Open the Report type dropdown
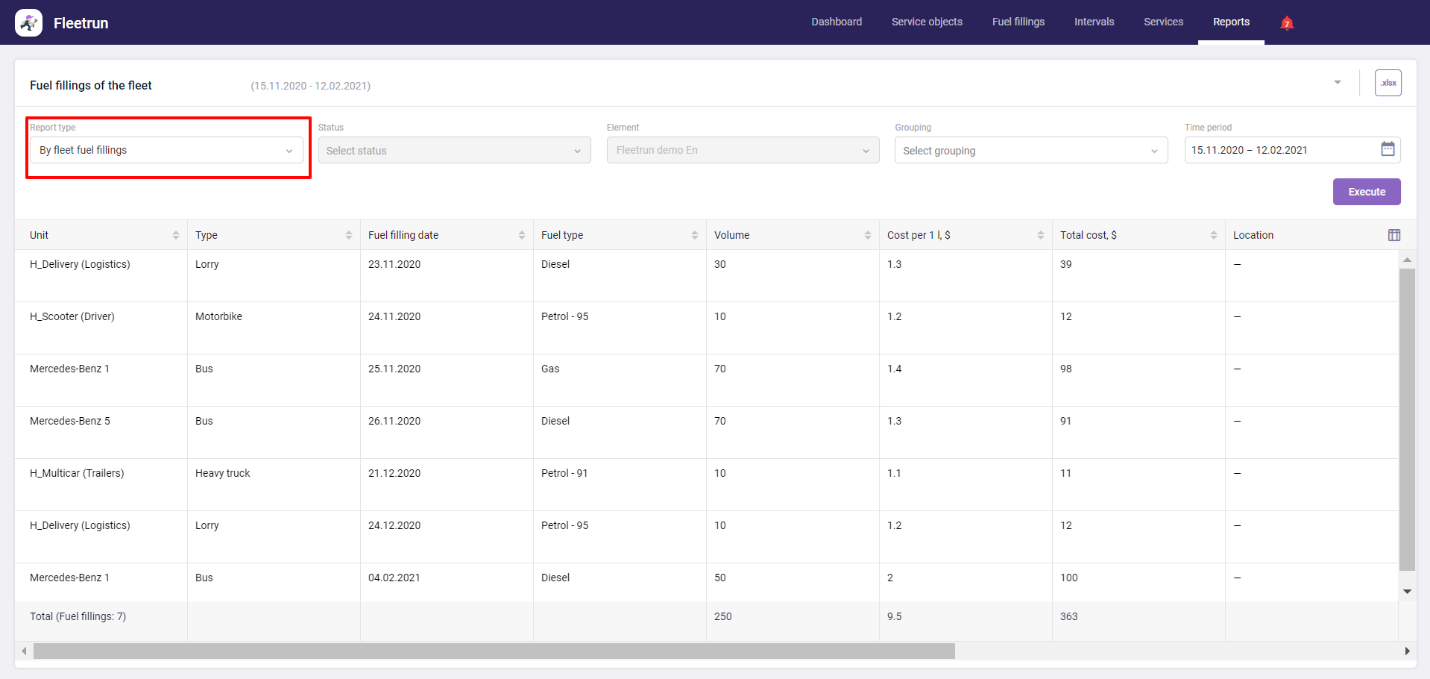 (166, 150)
